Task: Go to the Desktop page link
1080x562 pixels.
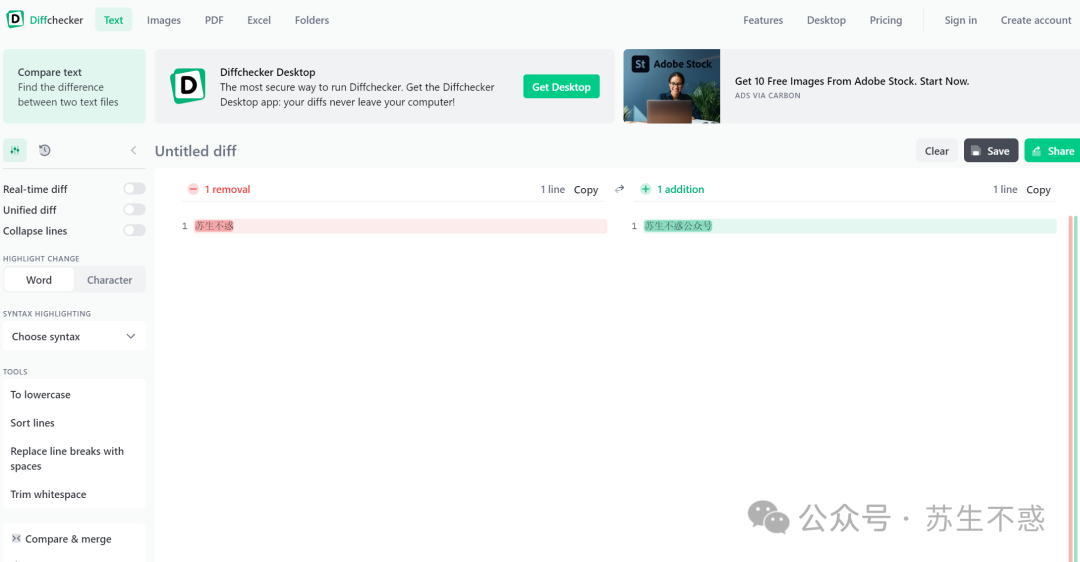Action: tap(827, 20)
